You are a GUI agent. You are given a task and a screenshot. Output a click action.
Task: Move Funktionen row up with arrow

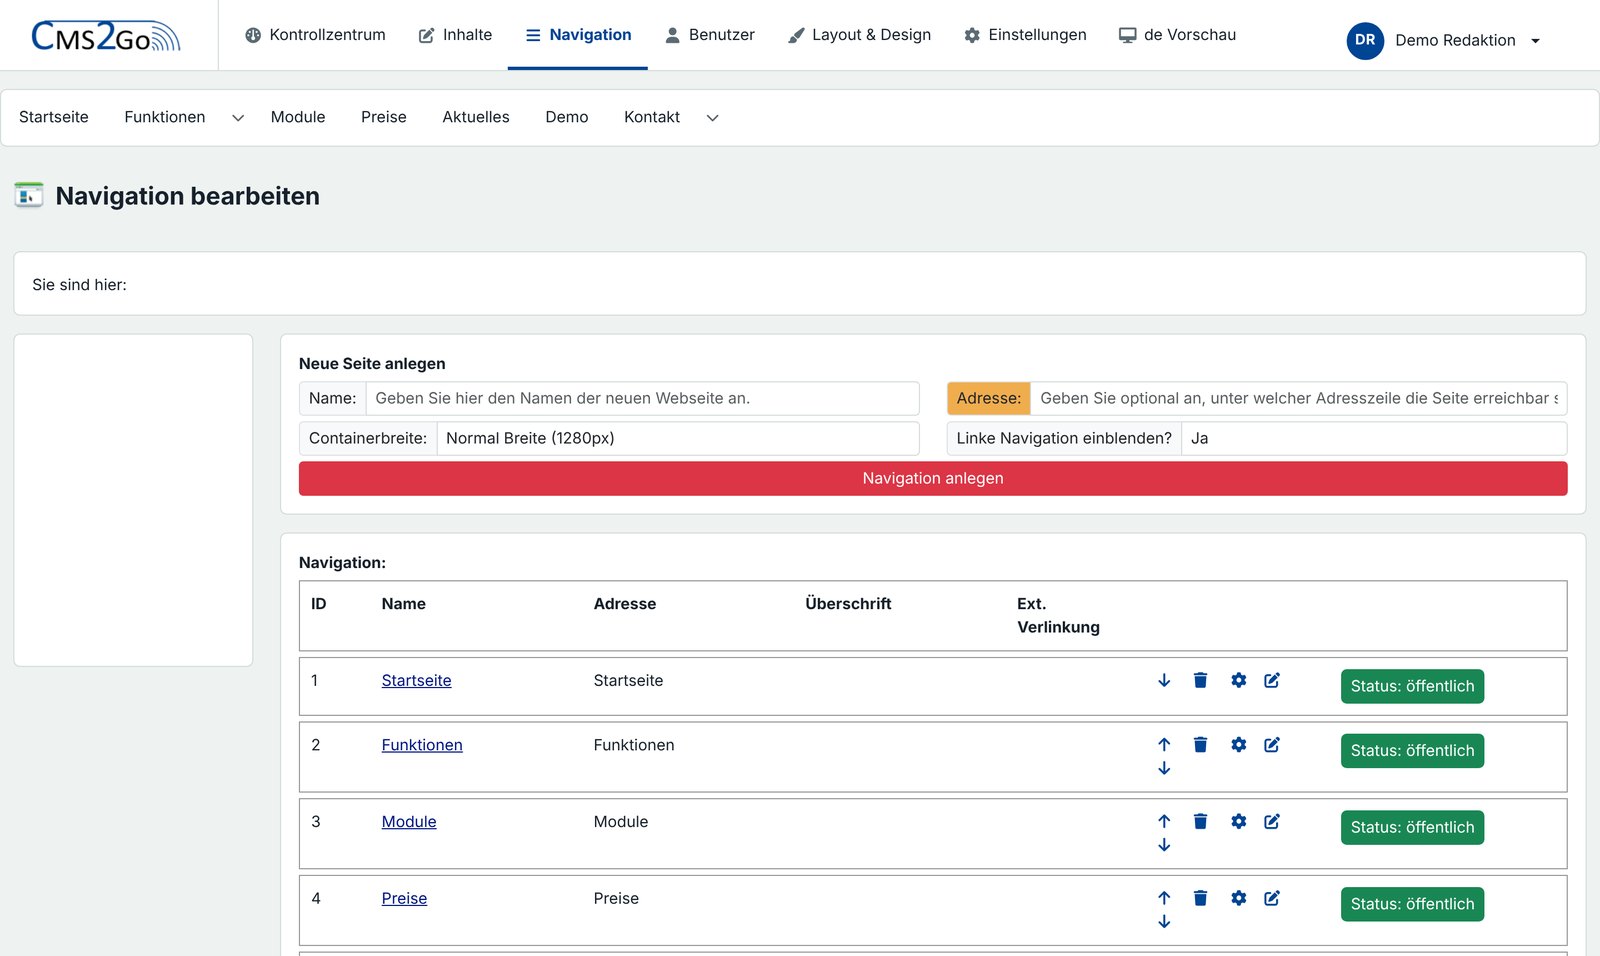coord(1164,745)
